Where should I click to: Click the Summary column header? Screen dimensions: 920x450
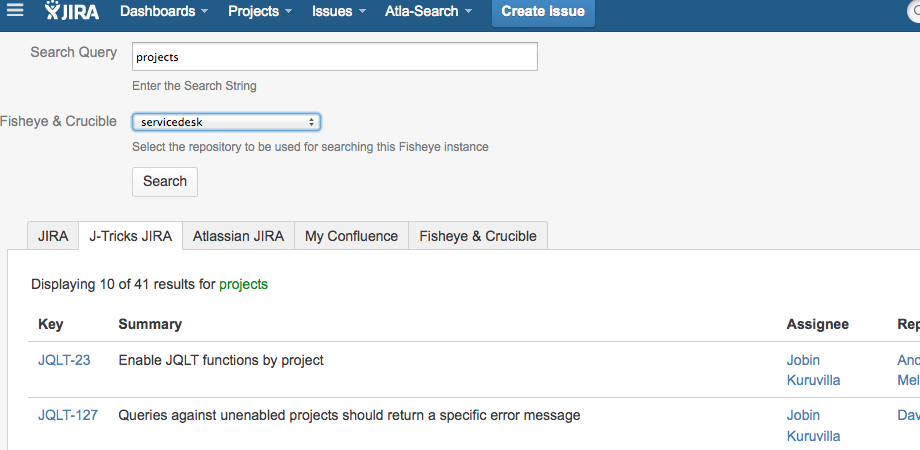[150, 324]
